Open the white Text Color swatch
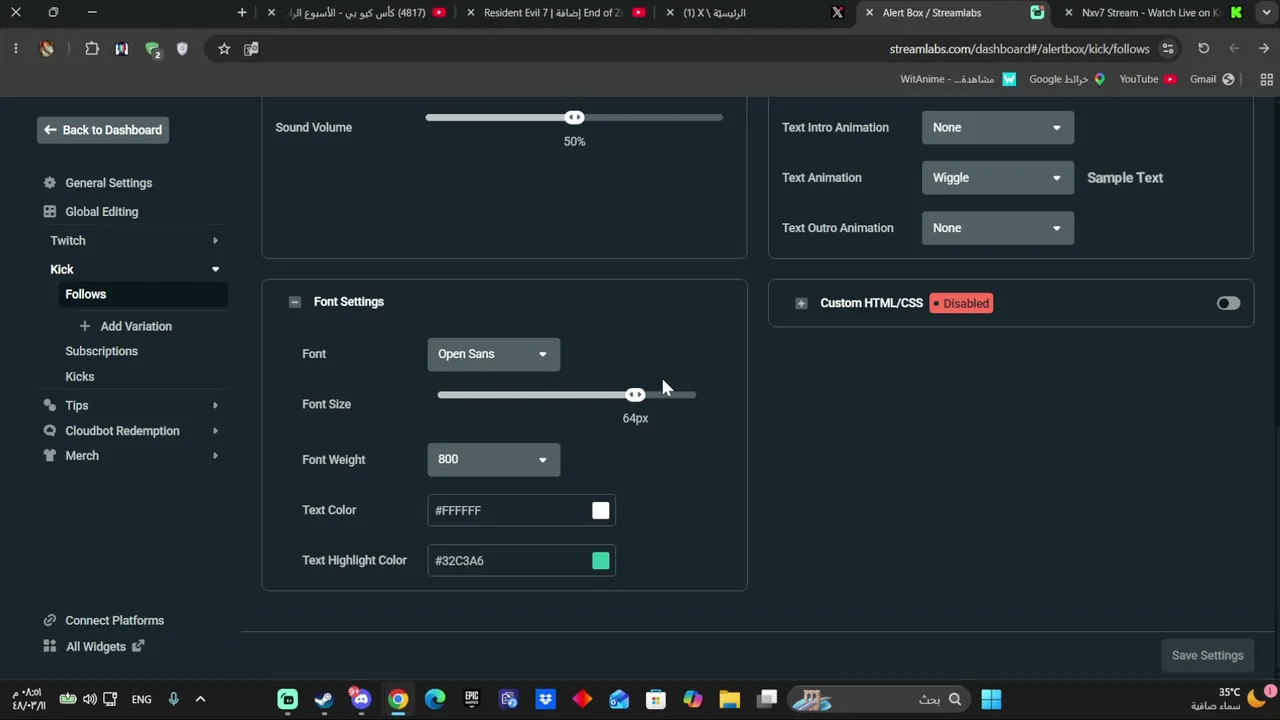Image resolution: width=1280 pixels, height=720 pixels. tap(600, 511)
